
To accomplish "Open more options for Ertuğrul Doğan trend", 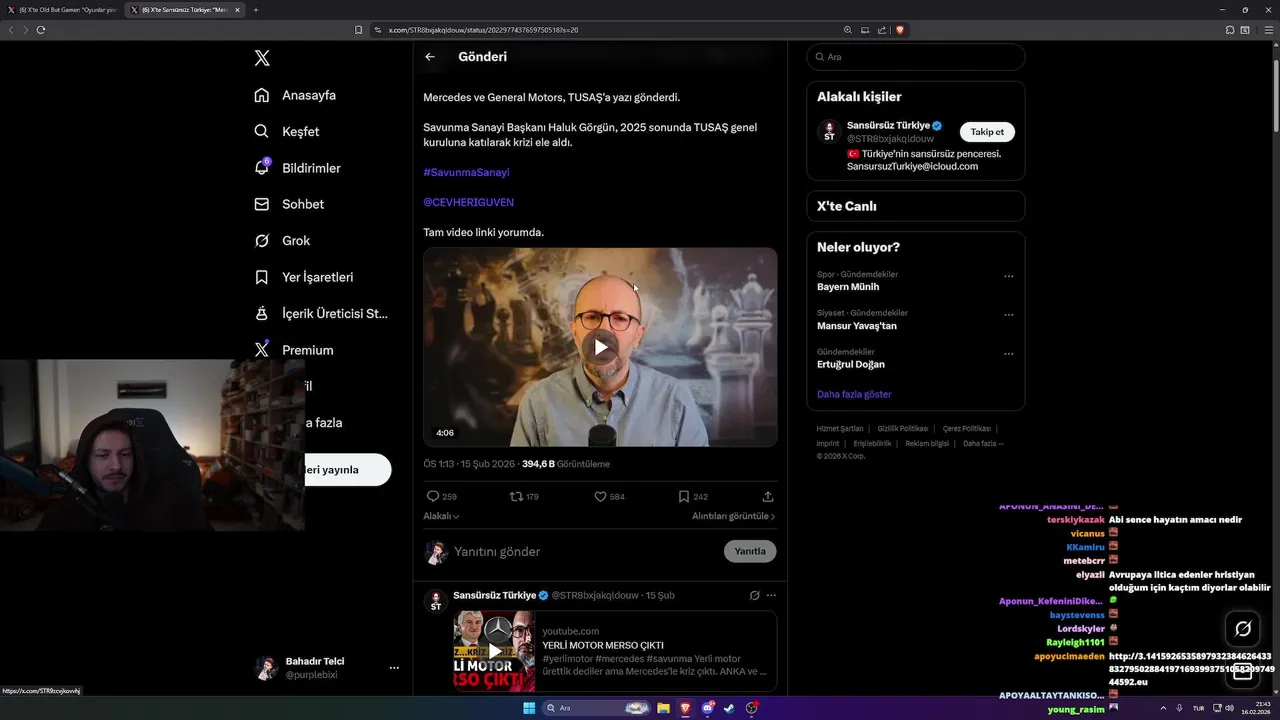I will click(x=1008, y=354).
